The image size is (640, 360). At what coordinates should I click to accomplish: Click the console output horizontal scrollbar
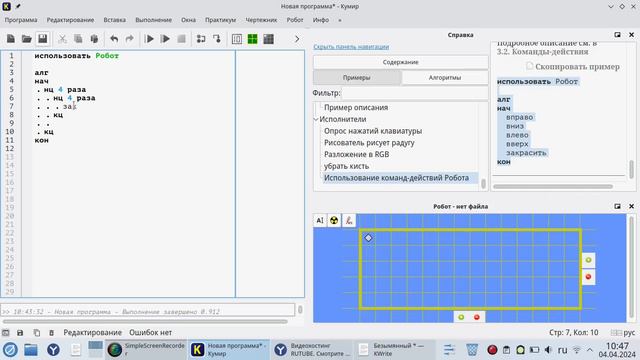[x=145, y=321]
